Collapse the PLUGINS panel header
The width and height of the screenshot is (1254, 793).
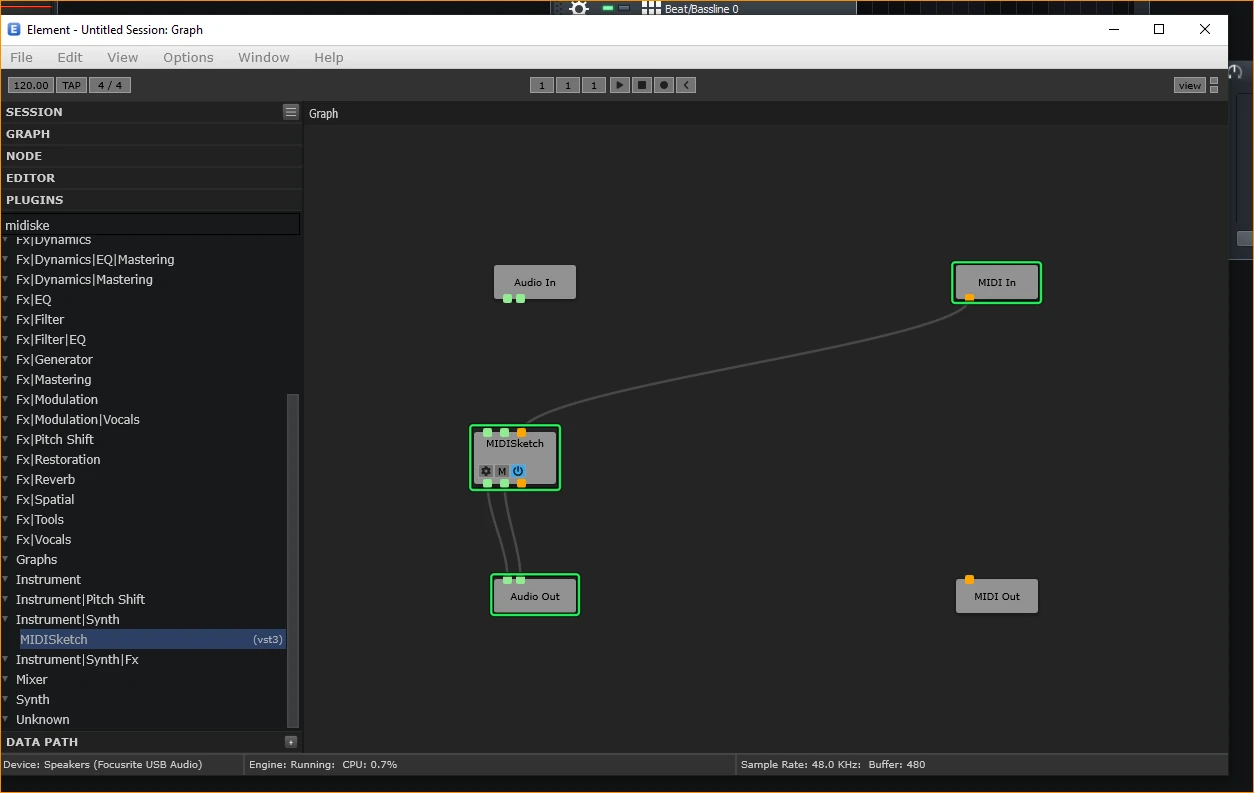[151, 200]
